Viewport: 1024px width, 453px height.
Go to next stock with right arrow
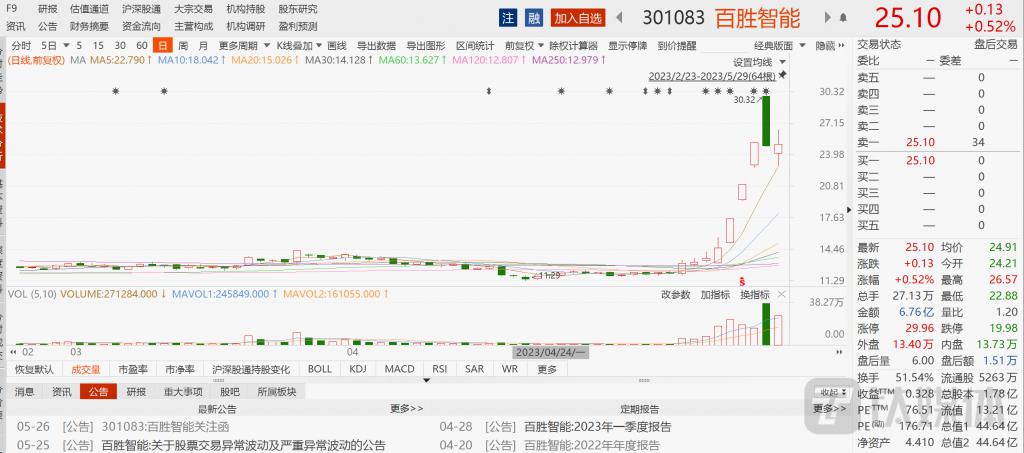(x=827, y=18)
